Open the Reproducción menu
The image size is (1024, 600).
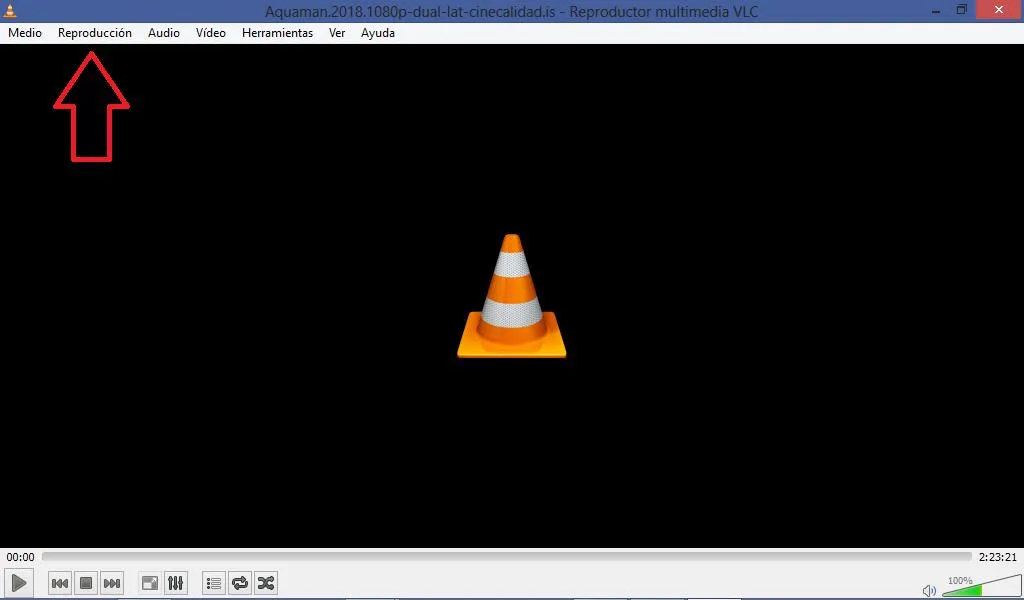pyautogui.click(x=94, y=32)
